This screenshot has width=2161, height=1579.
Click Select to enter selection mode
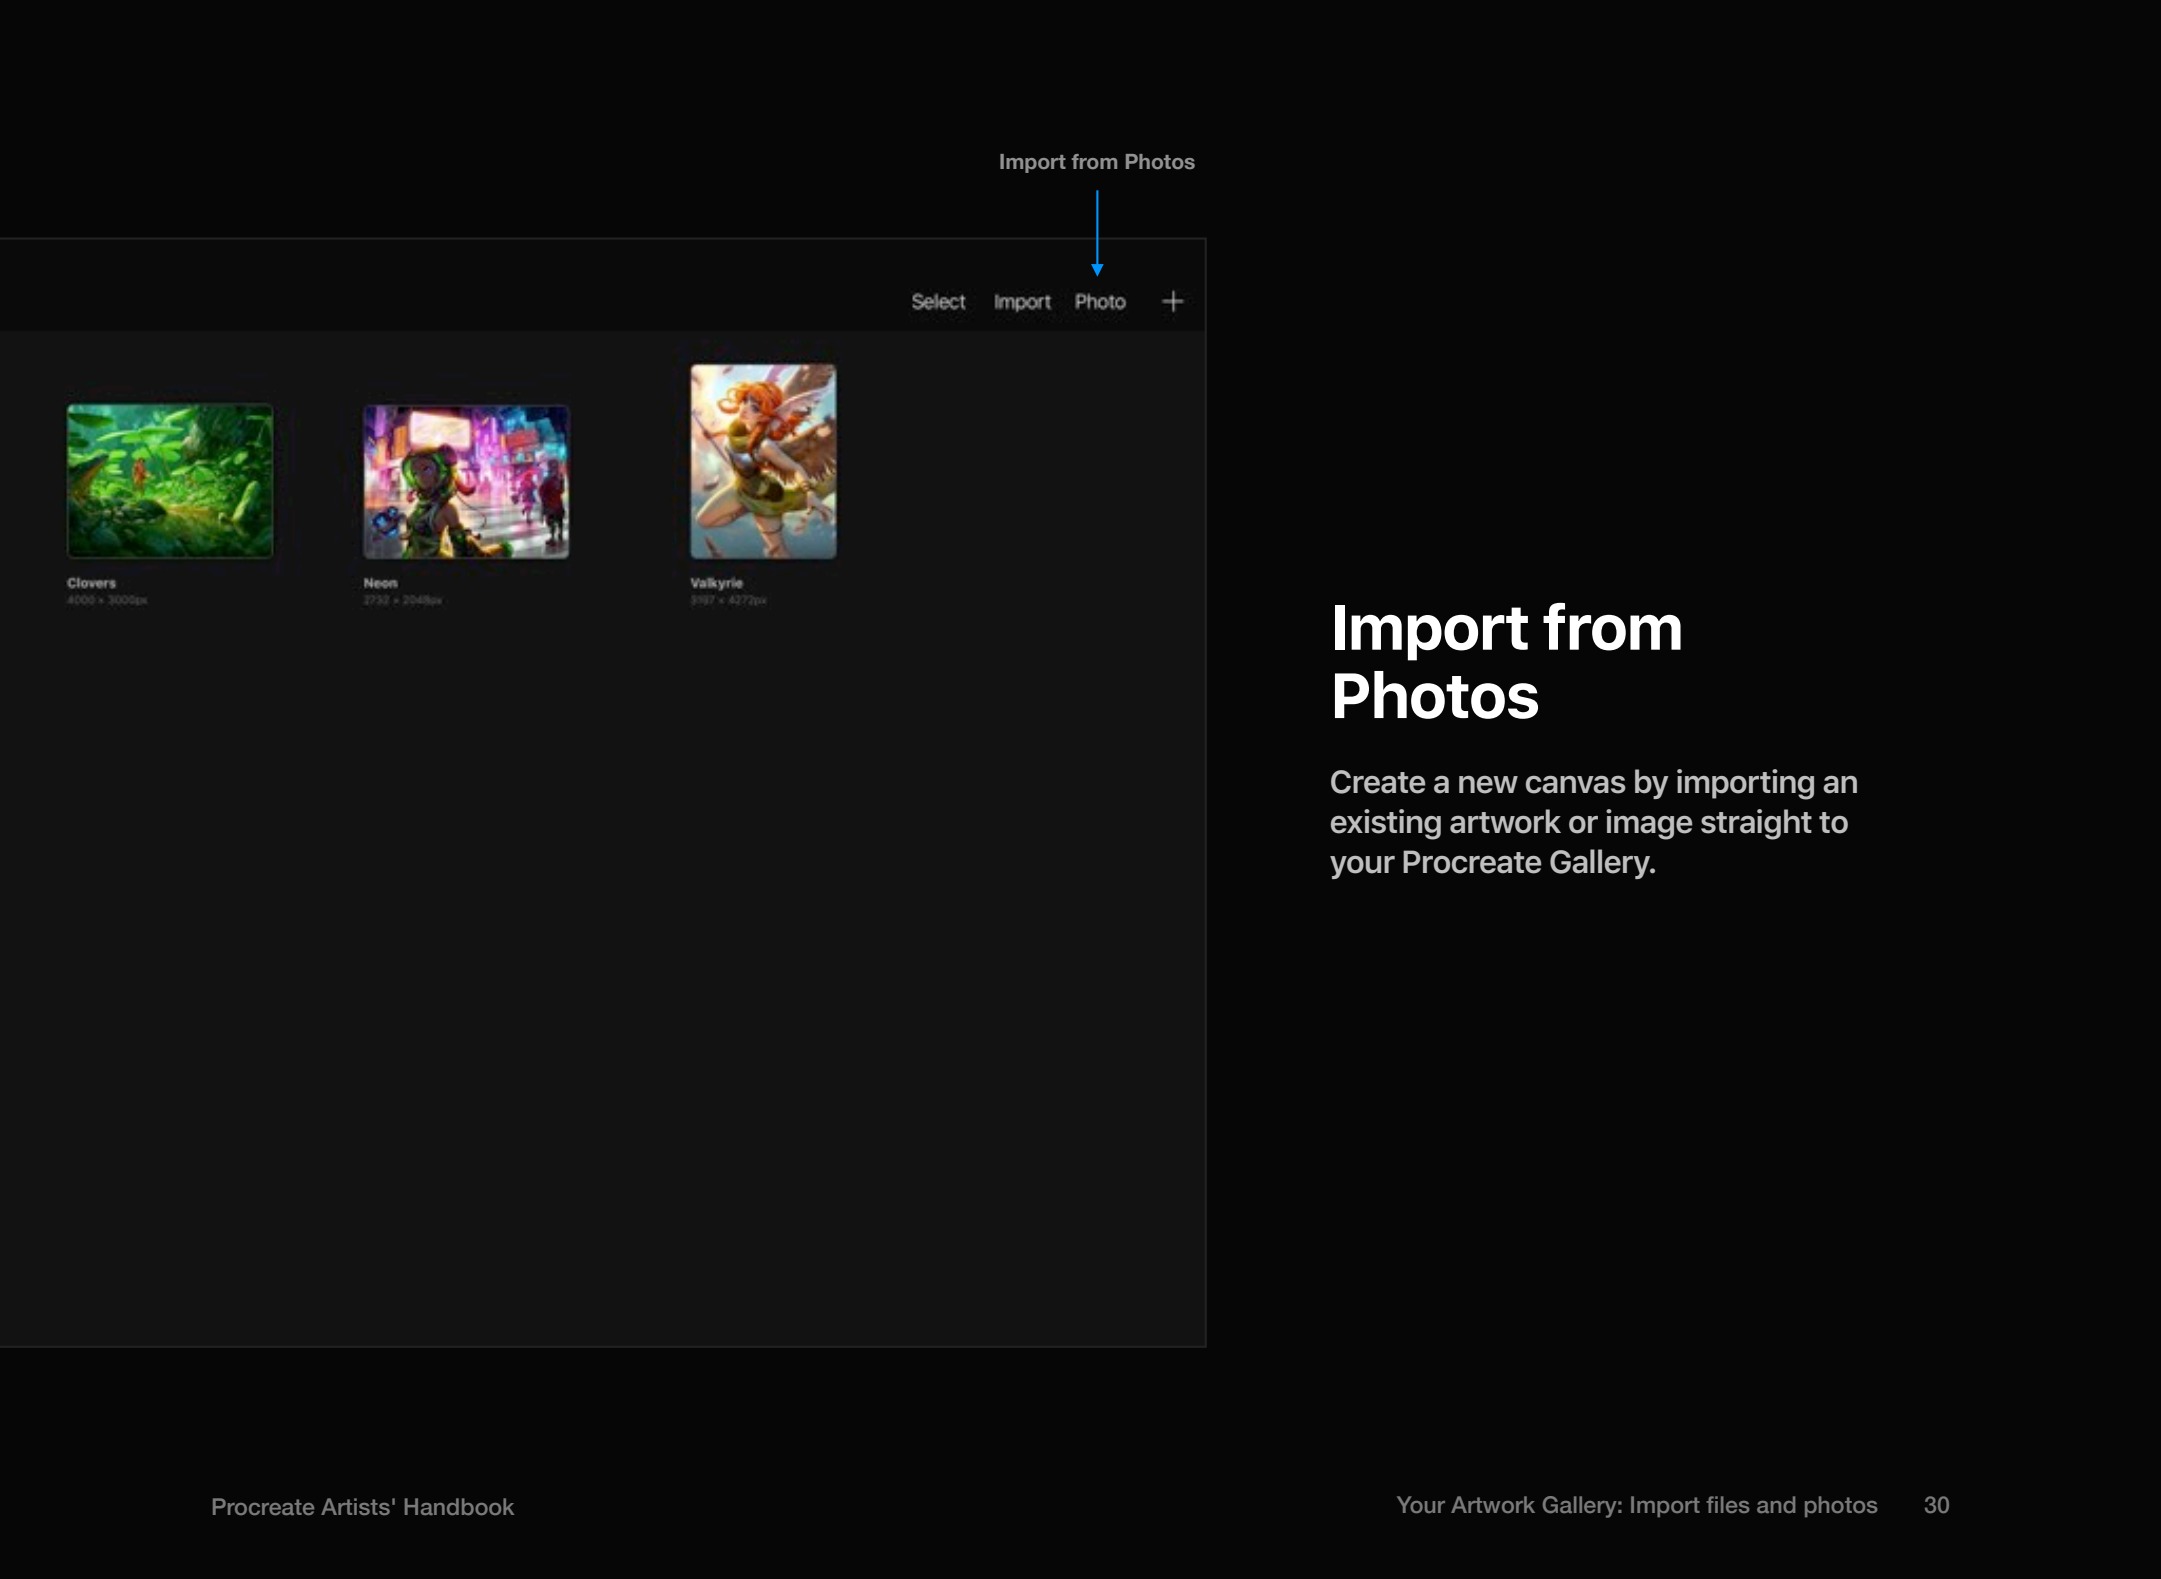[x=938, y=301]
